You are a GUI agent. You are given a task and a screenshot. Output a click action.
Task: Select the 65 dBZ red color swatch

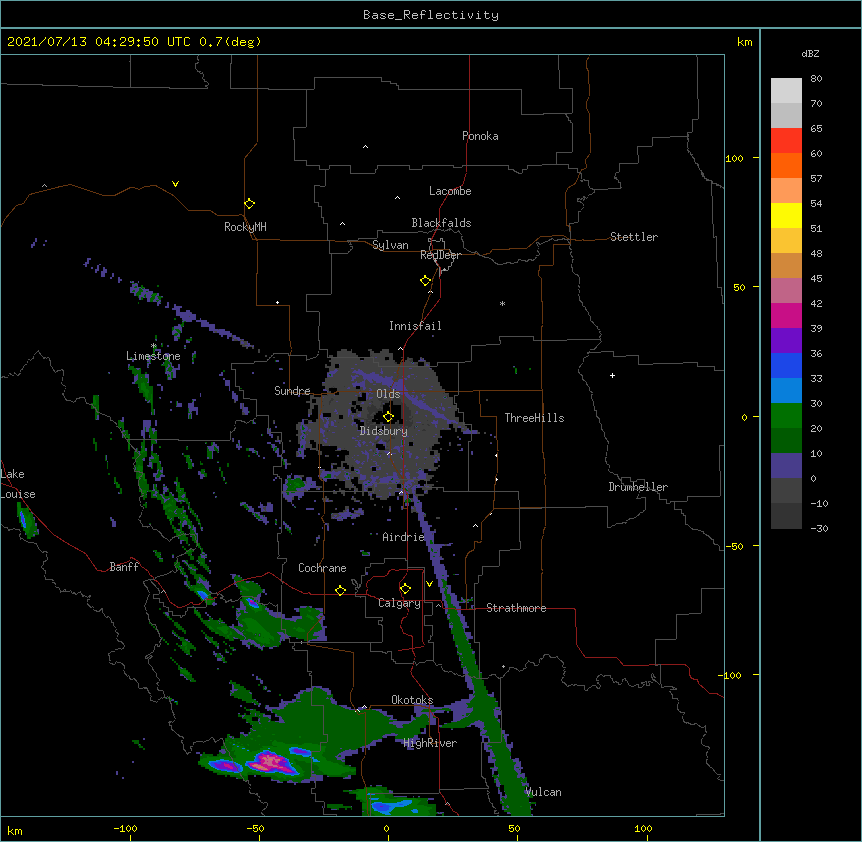pos(786,140)
